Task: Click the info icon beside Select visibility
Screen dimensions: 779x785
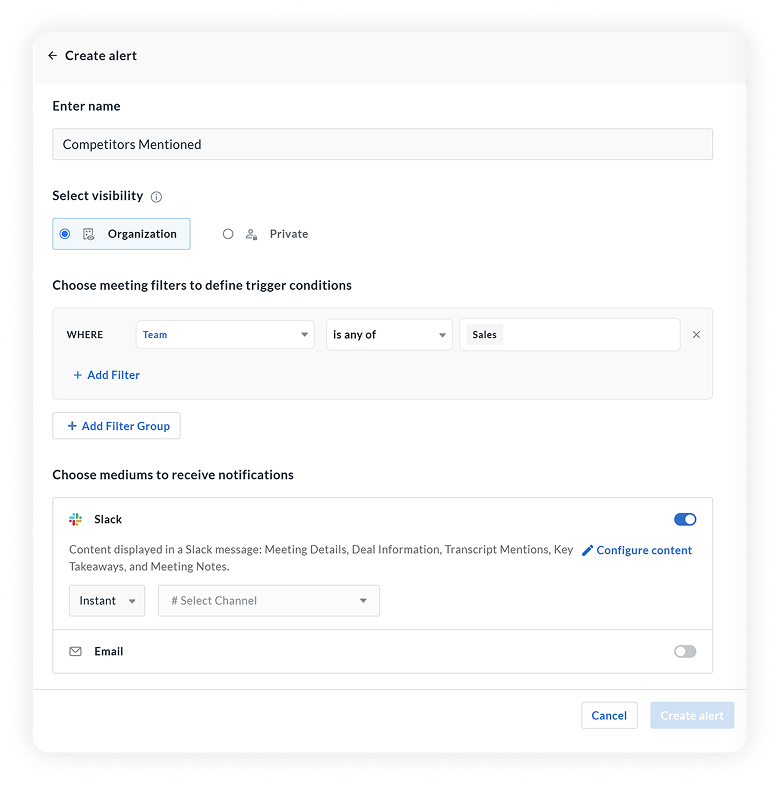Action: (156, 197)
